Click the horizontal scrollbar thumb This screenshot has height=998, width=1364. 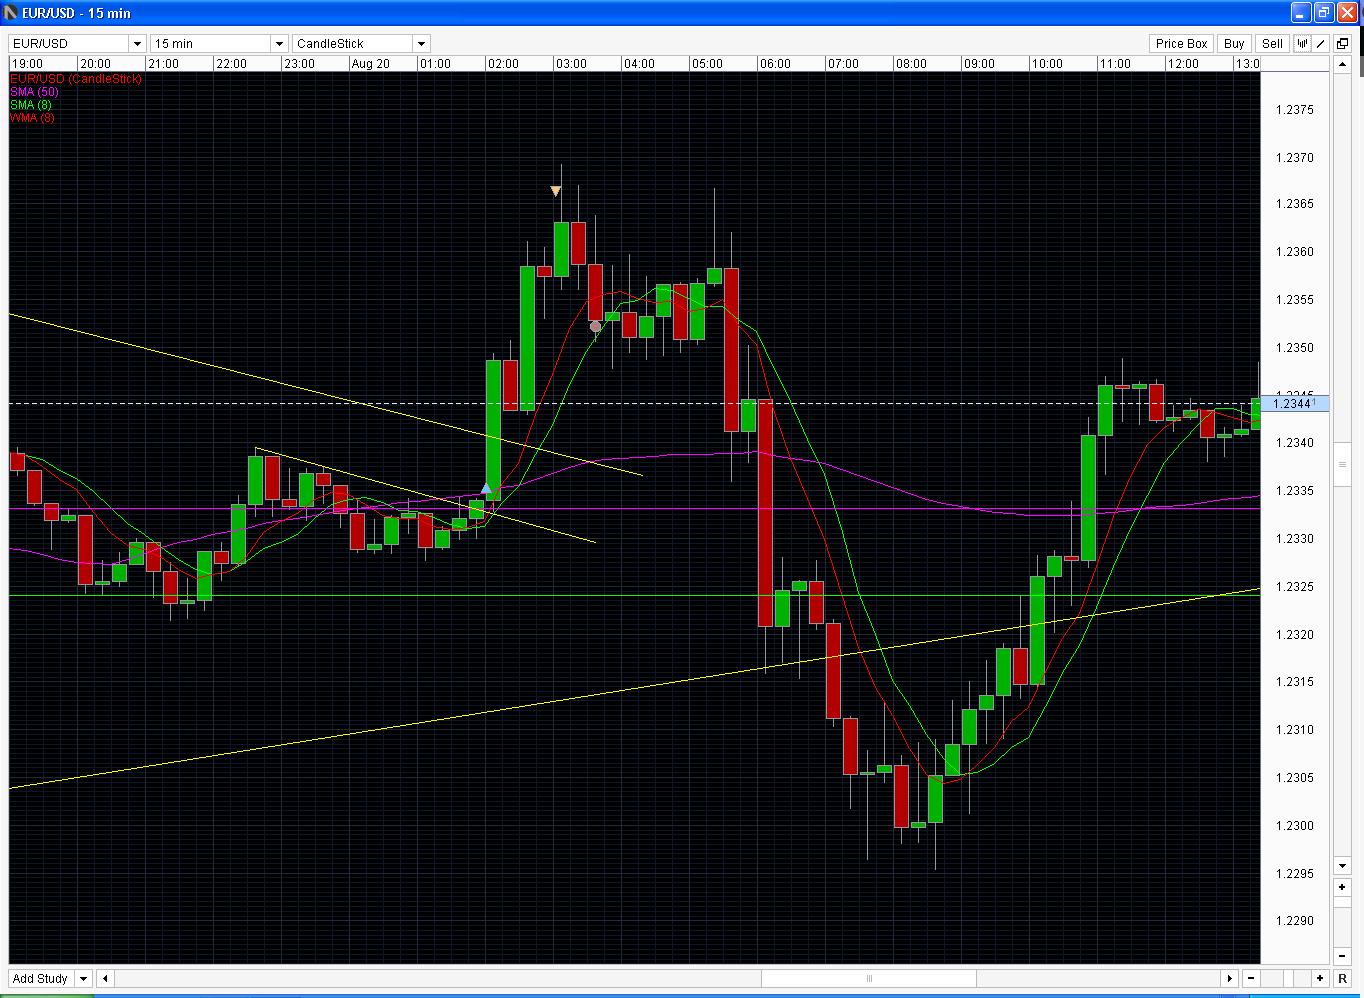click(x=869, y=978)
